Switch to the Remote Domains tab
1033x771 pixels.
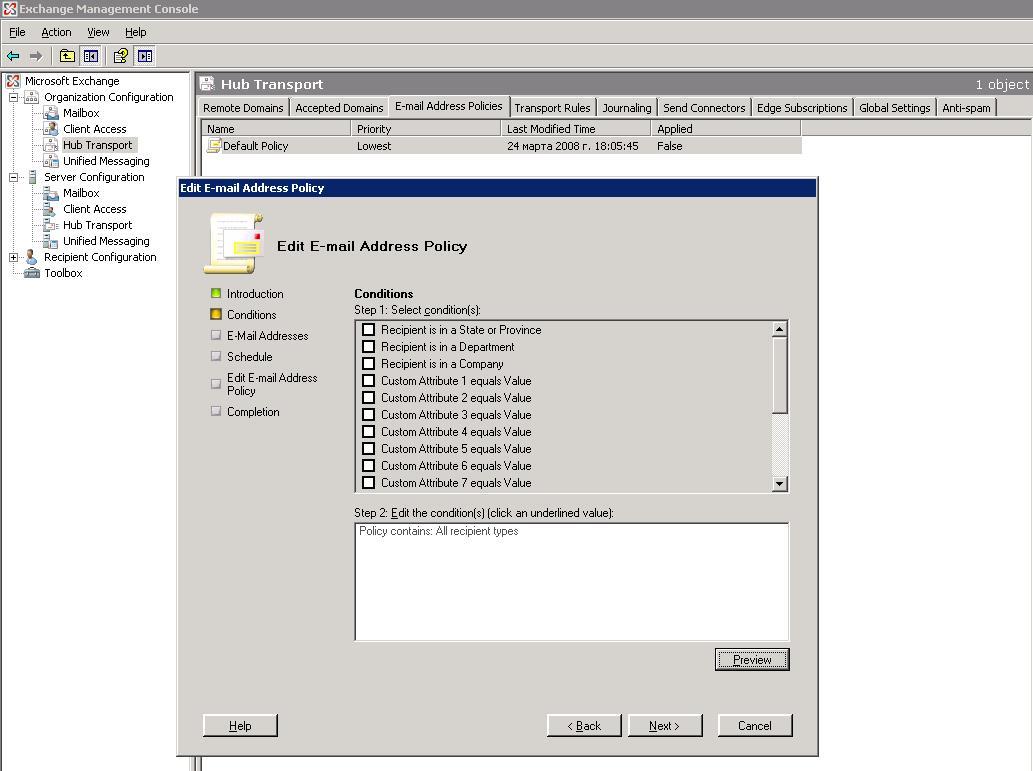pyautogui.click(x=243, y=108)
